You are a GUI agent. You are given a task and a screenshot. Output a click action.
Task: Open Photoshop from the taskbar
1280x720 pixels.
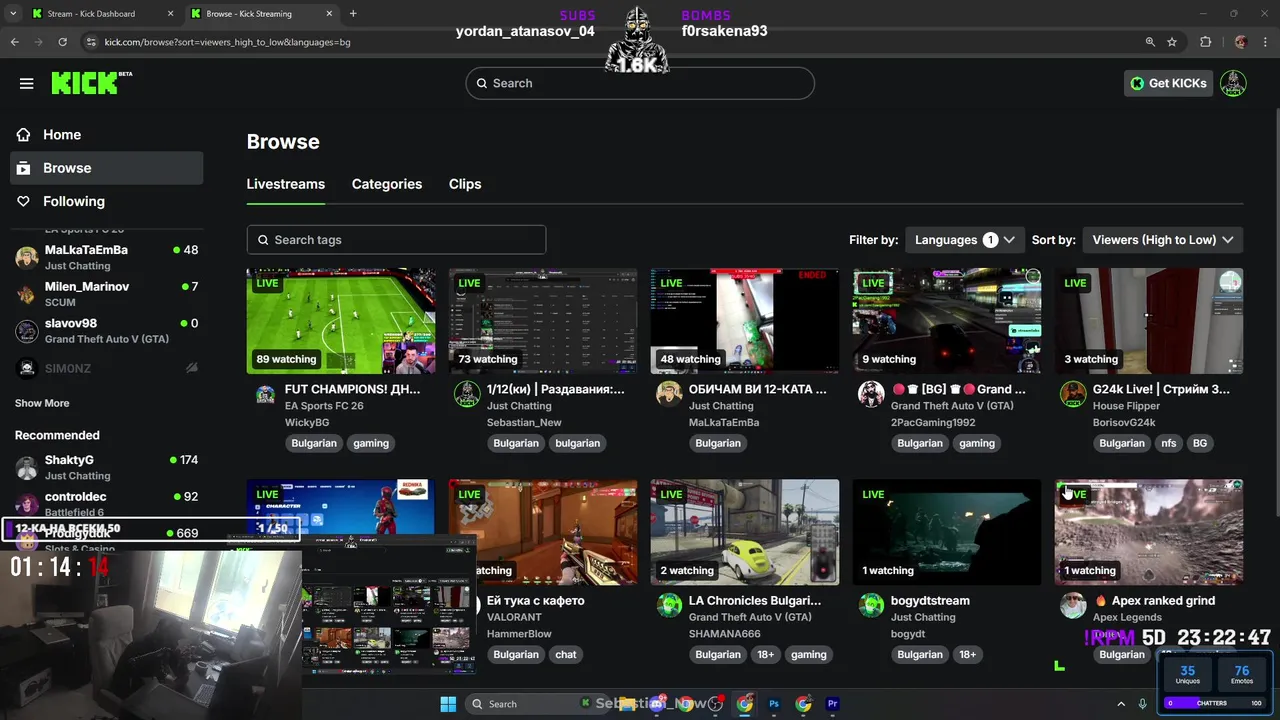pyautogui.click(x=774, y=704)
